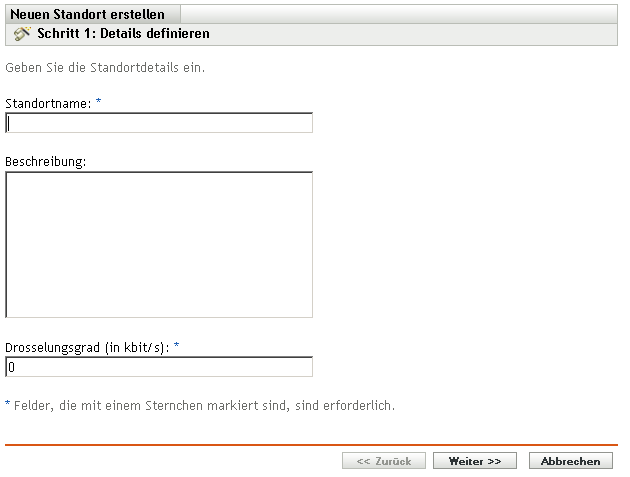Cancel the wizard via Abbrechen
Screen dimensions: 630x477
tap(570, 461)
